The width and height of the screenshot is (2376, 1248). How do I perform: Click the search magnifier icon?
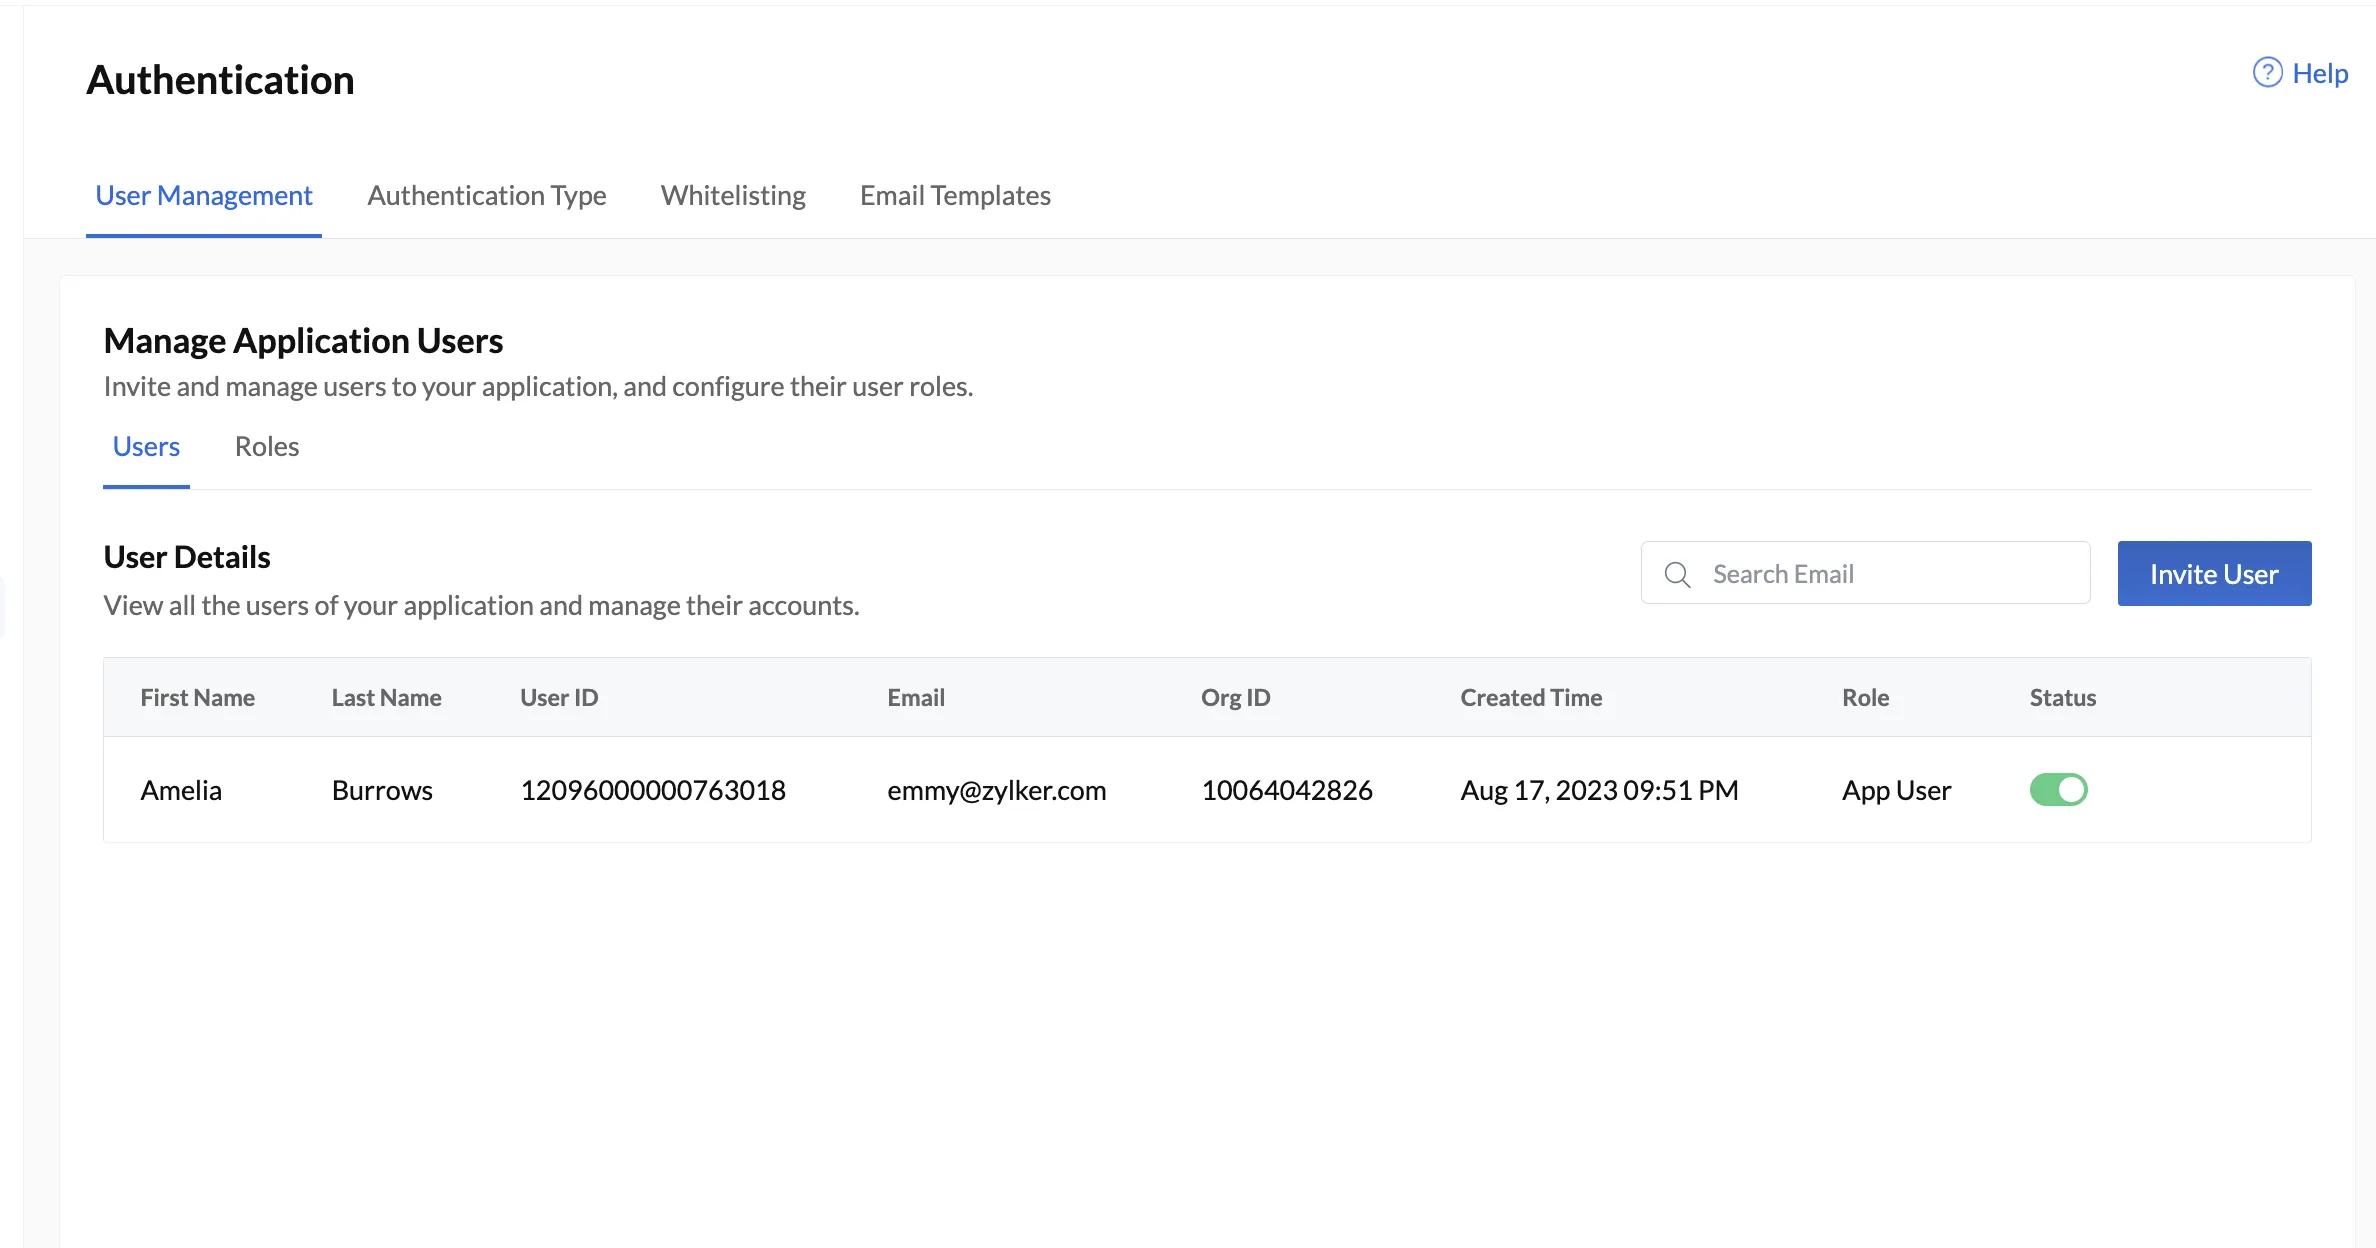[1677, 574]
